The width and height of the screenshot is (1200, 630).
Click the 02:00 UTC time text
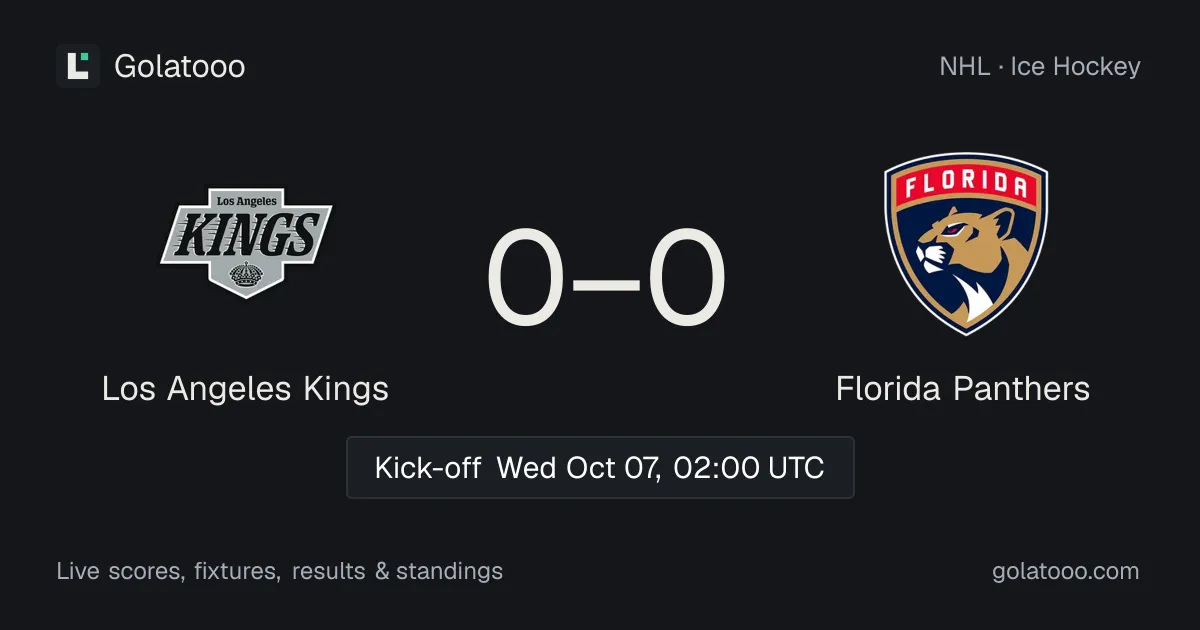point(749,467)
